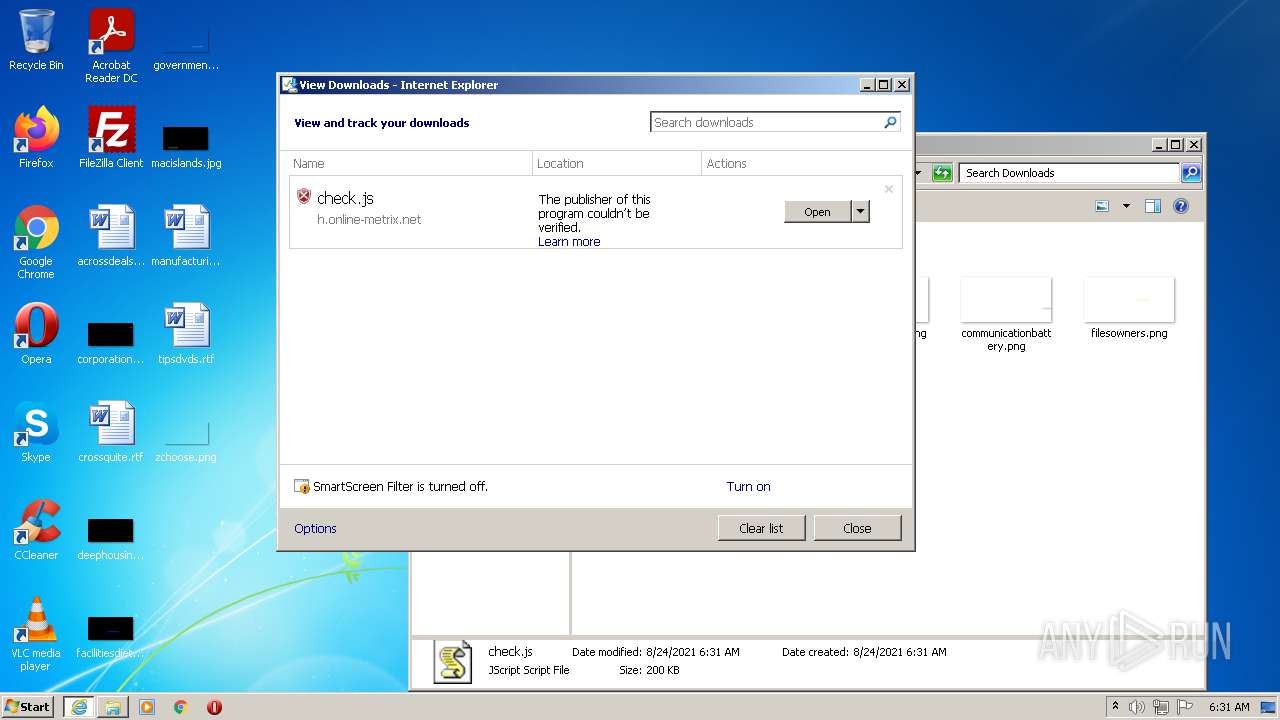1280x720 pixels.
Task: Click Action Center flag in tray
Action: point(1185,707)
